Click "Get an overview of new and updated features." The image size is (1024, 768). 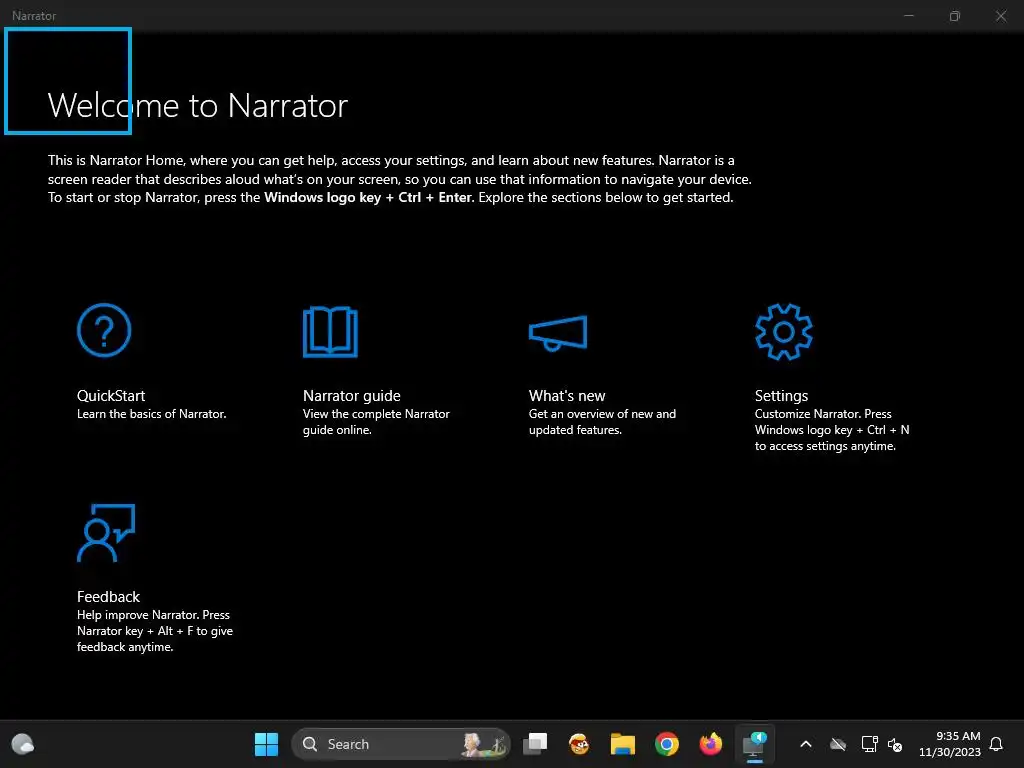point(602,422)
